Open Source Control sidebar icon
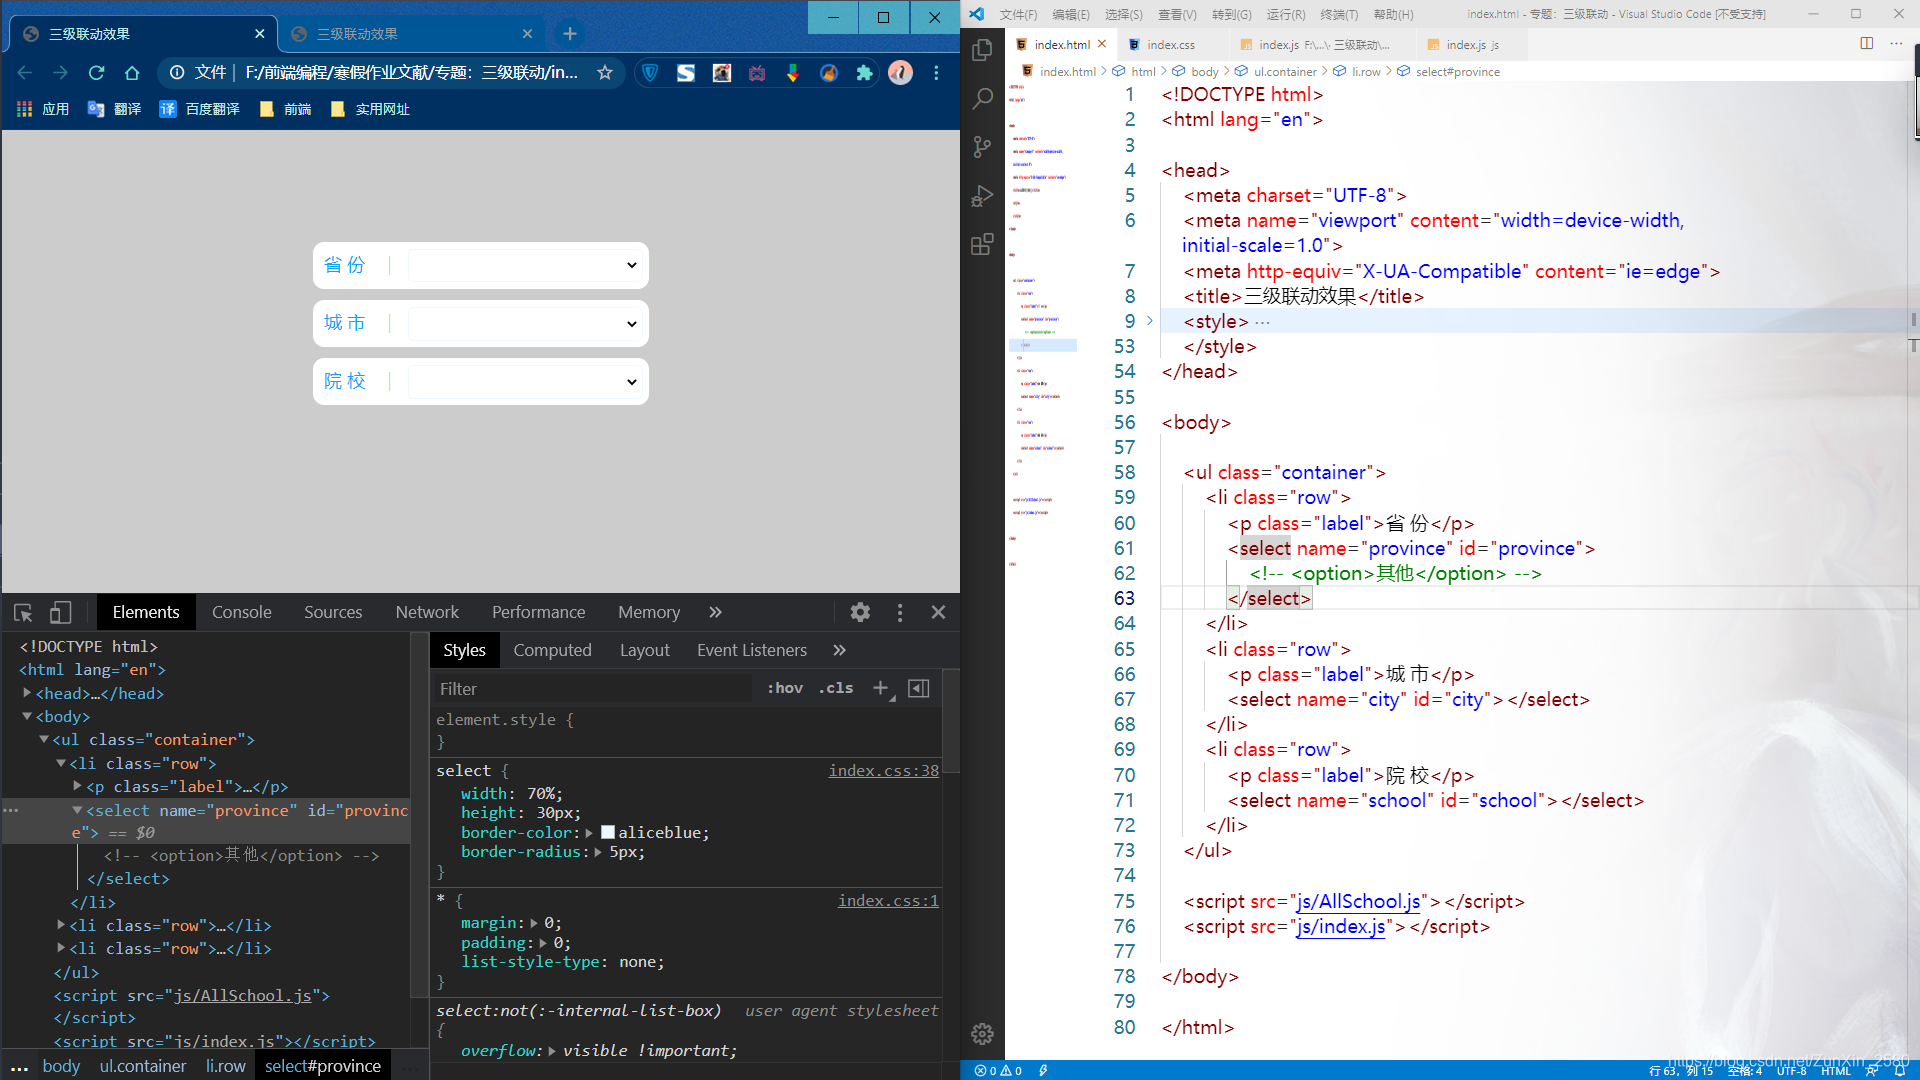The width and height of the screenshot is (1920, 1080). 982,147
